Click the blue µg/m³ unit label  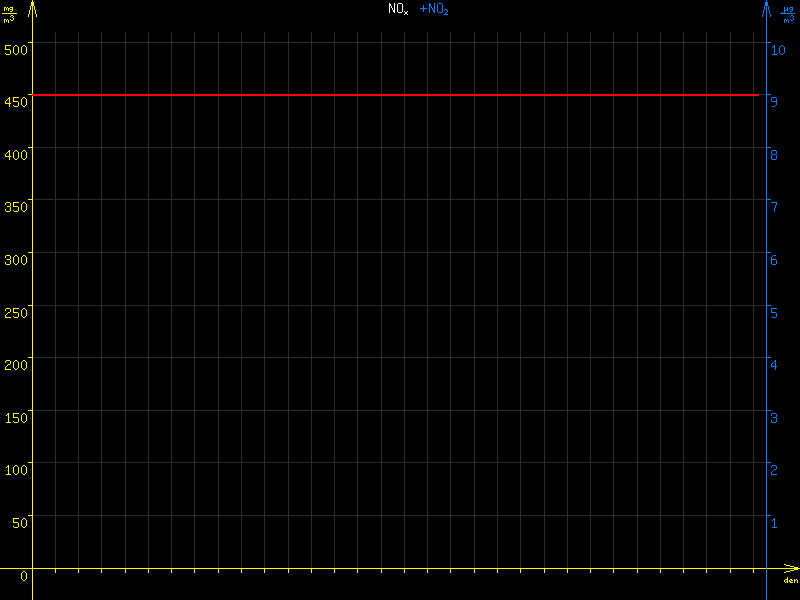coord(788,14)
